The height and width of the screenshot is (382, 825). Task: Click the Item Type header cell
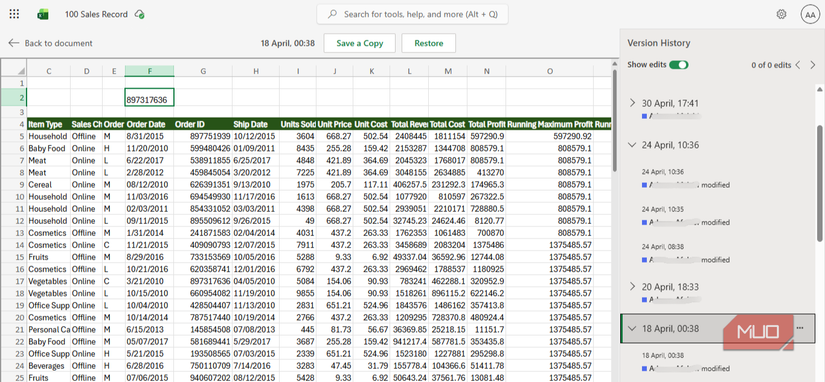(x=48, y=125)
